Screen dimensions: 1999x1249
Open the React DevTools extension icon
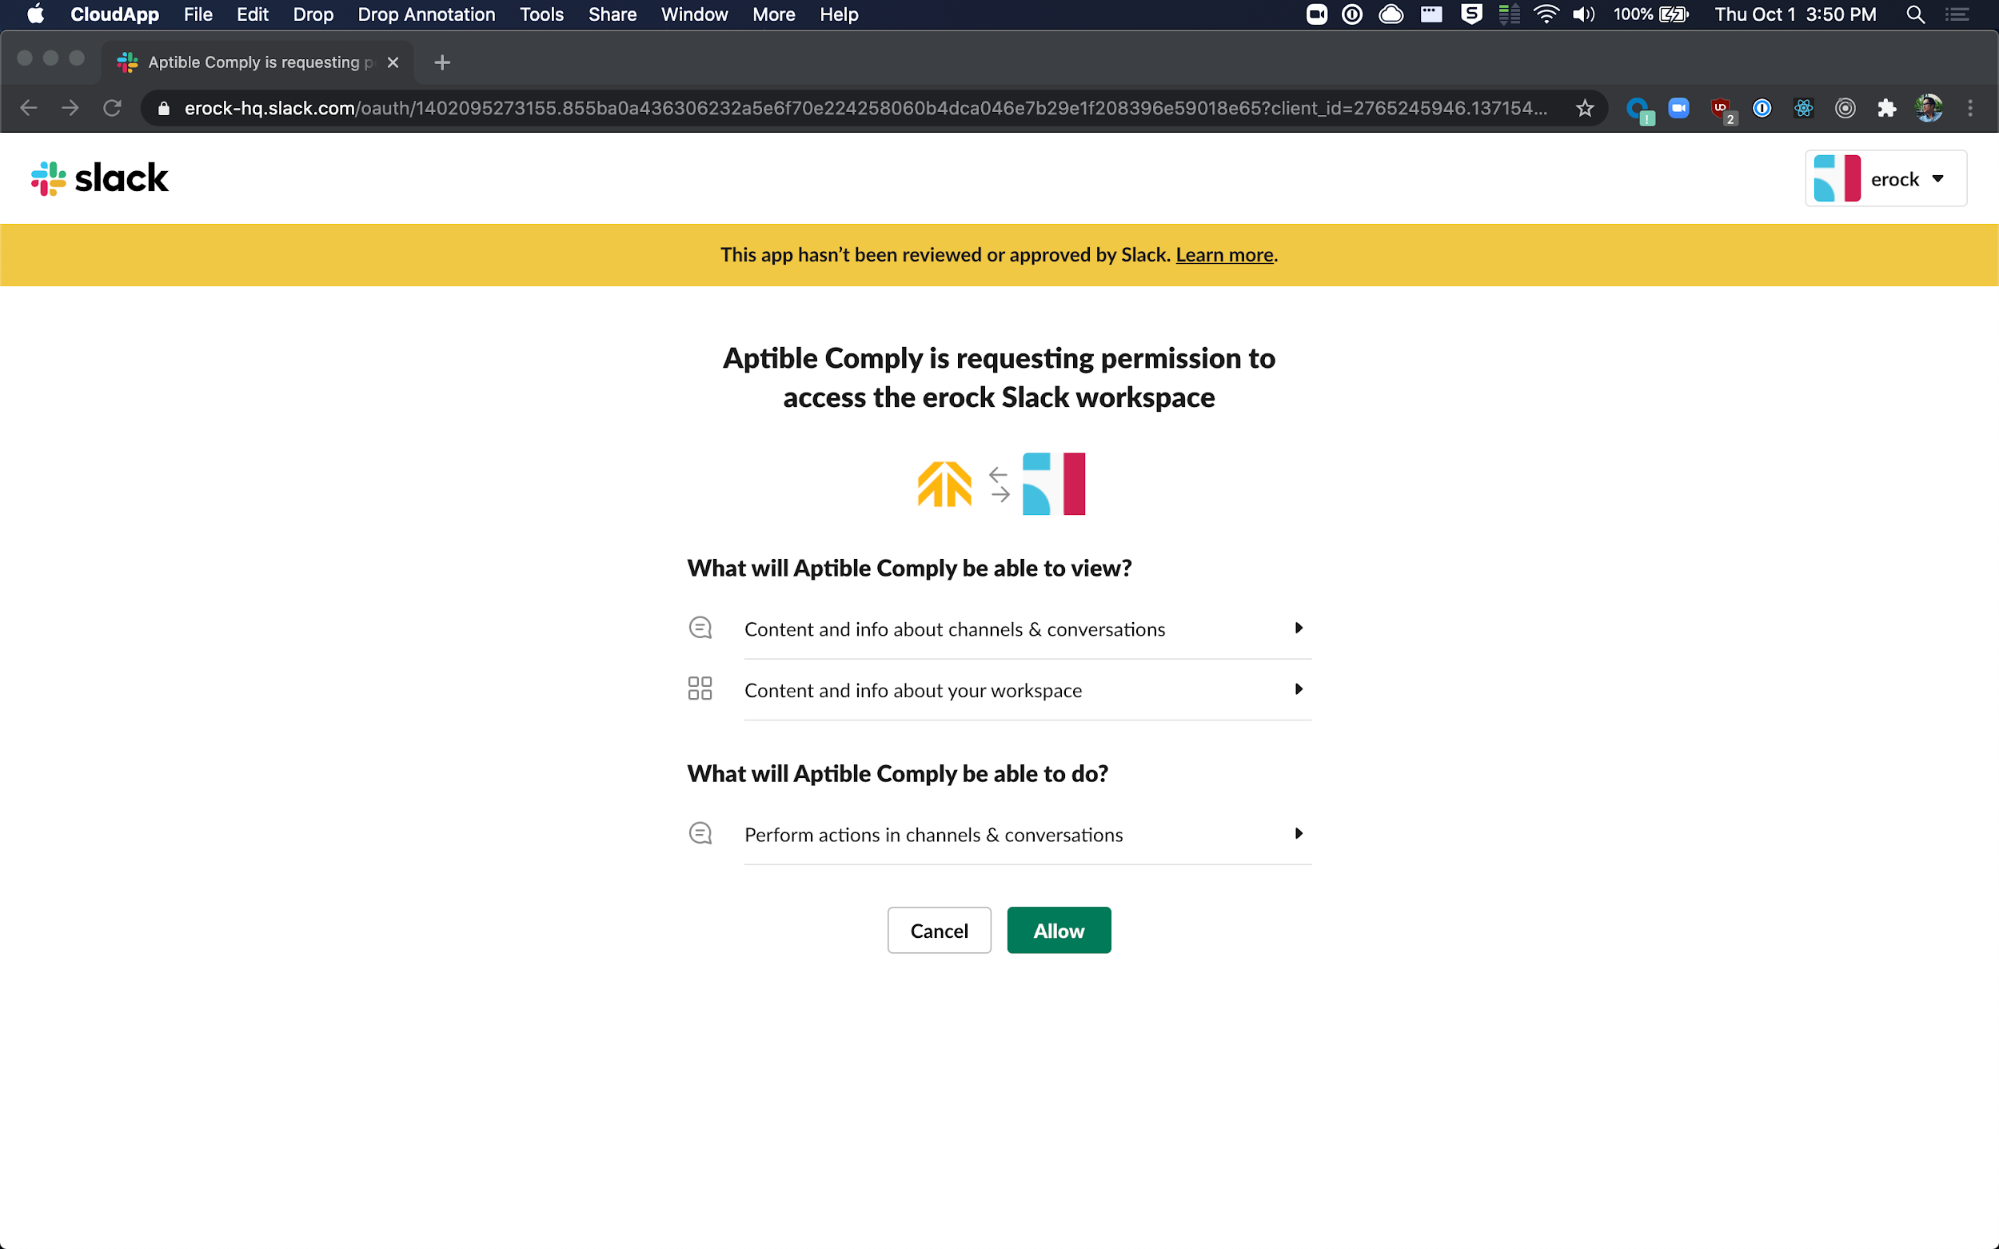point(1803,108)
